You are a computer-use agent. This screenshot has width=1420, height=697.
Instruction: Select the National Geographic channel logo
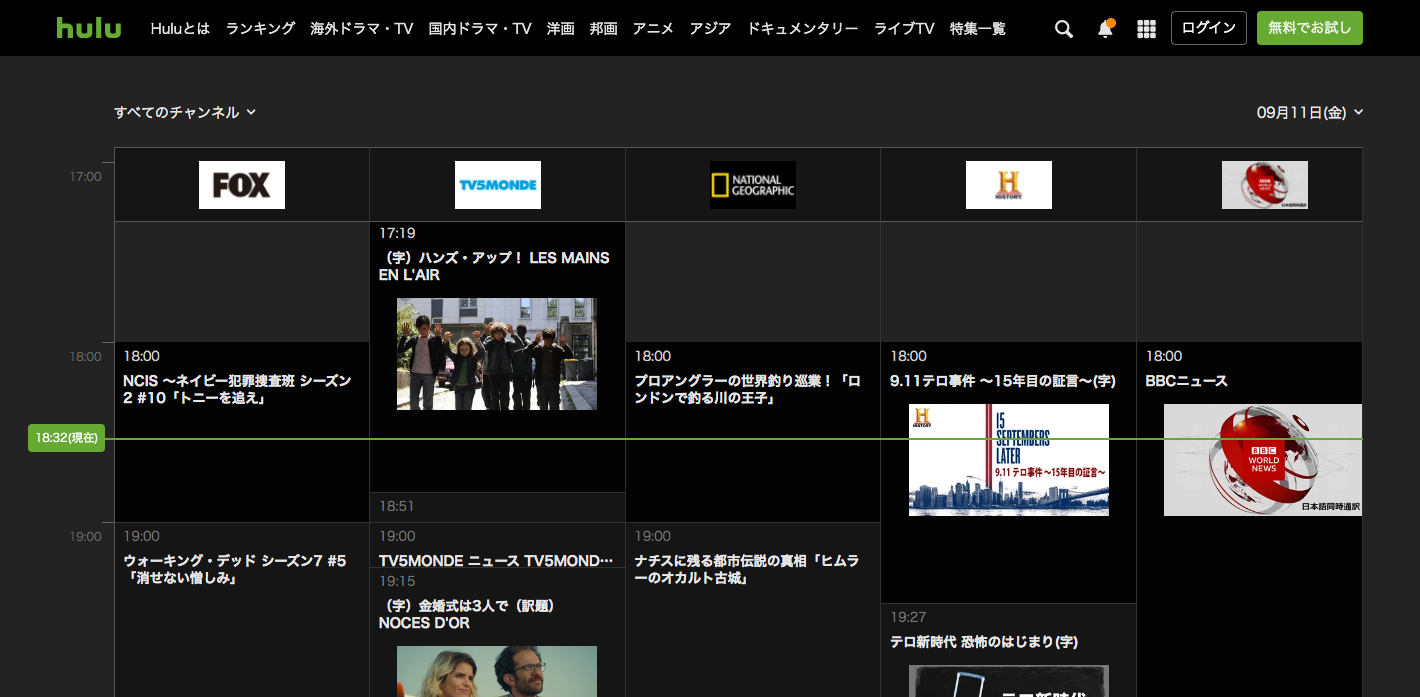[752, 185]
